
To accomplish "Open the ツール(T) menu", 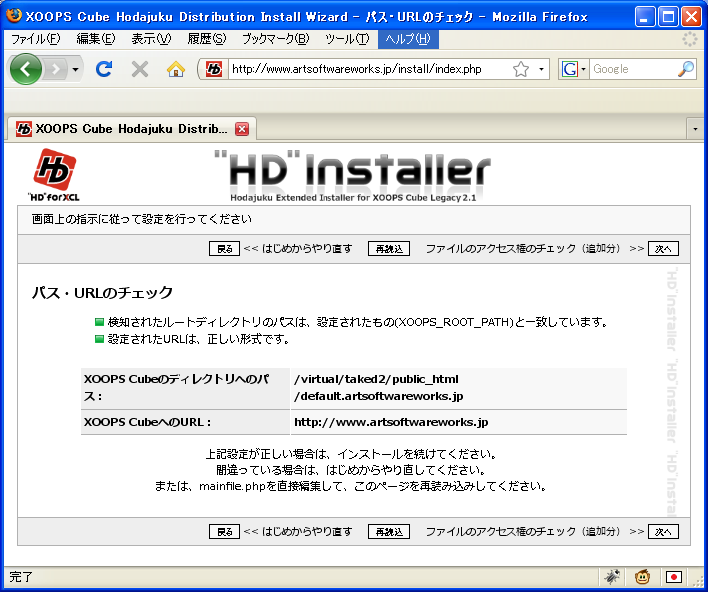I will (x=346, y=39).
